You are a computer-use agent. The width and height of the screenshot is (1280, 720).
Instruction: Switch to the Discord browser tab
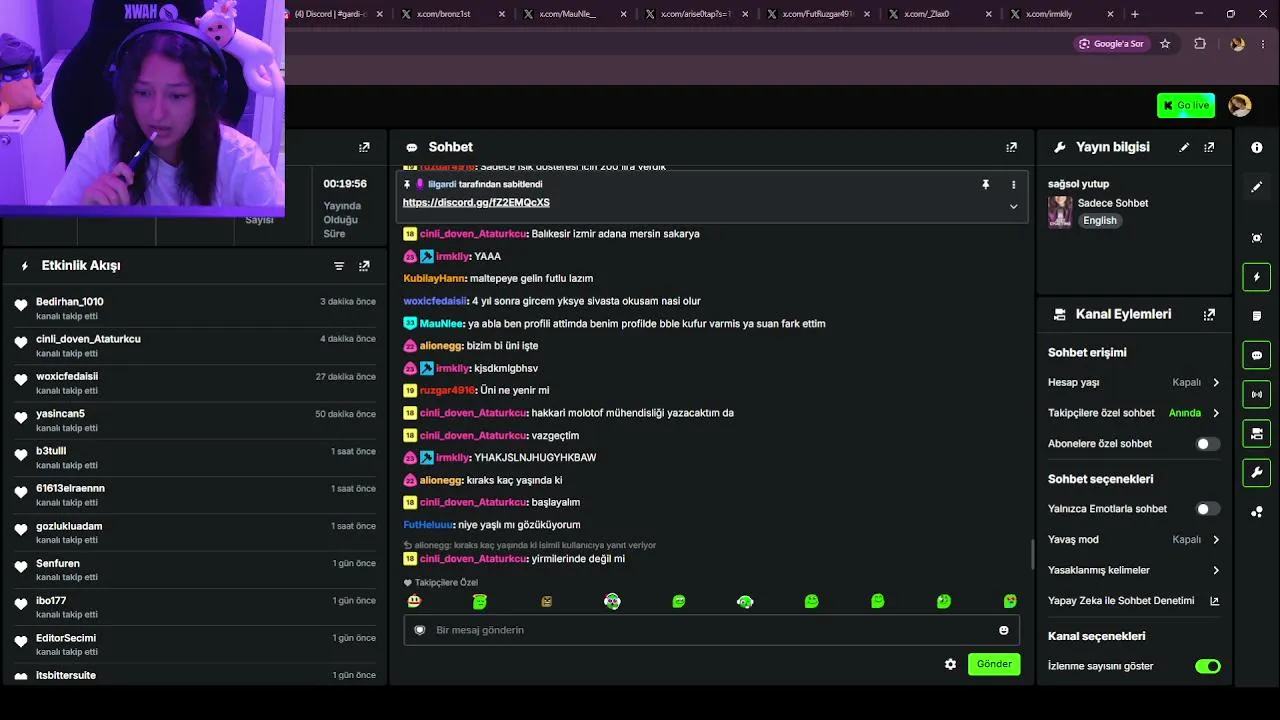click(333, 14)
